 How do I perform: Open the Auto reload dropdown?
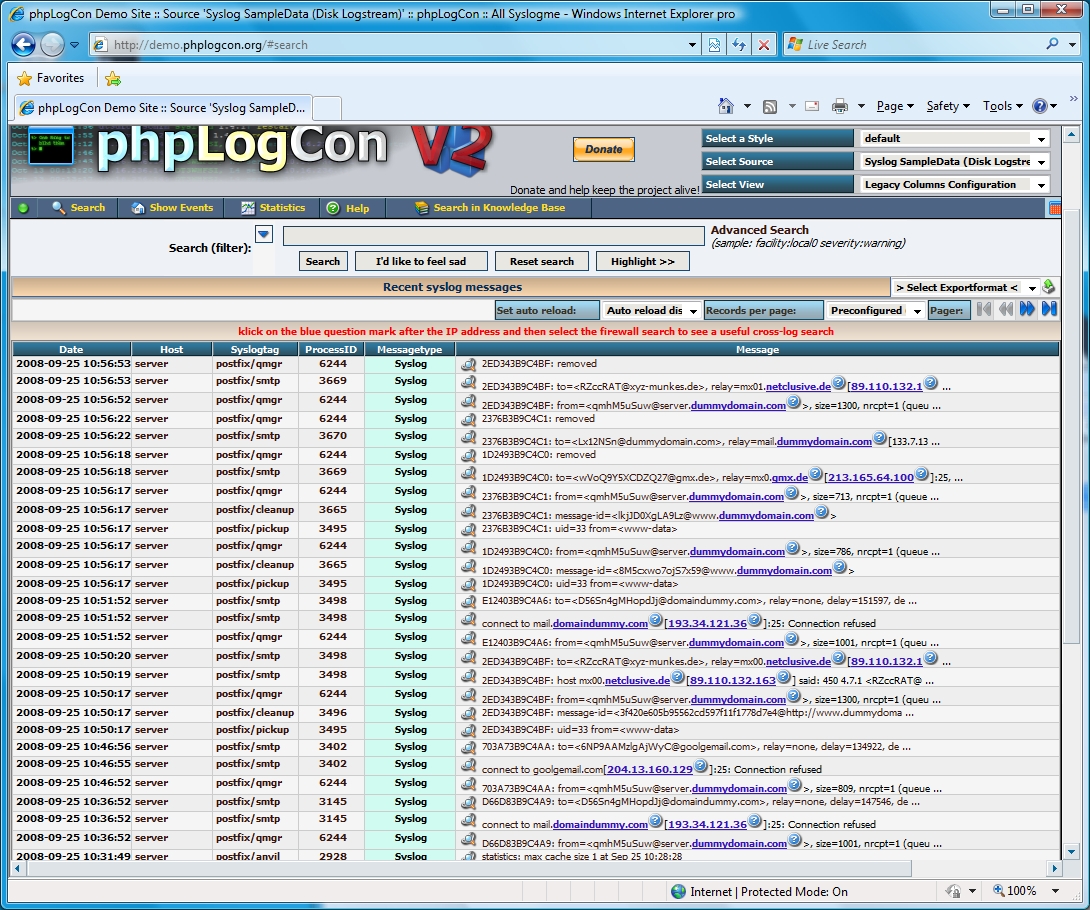coord(651,310)
